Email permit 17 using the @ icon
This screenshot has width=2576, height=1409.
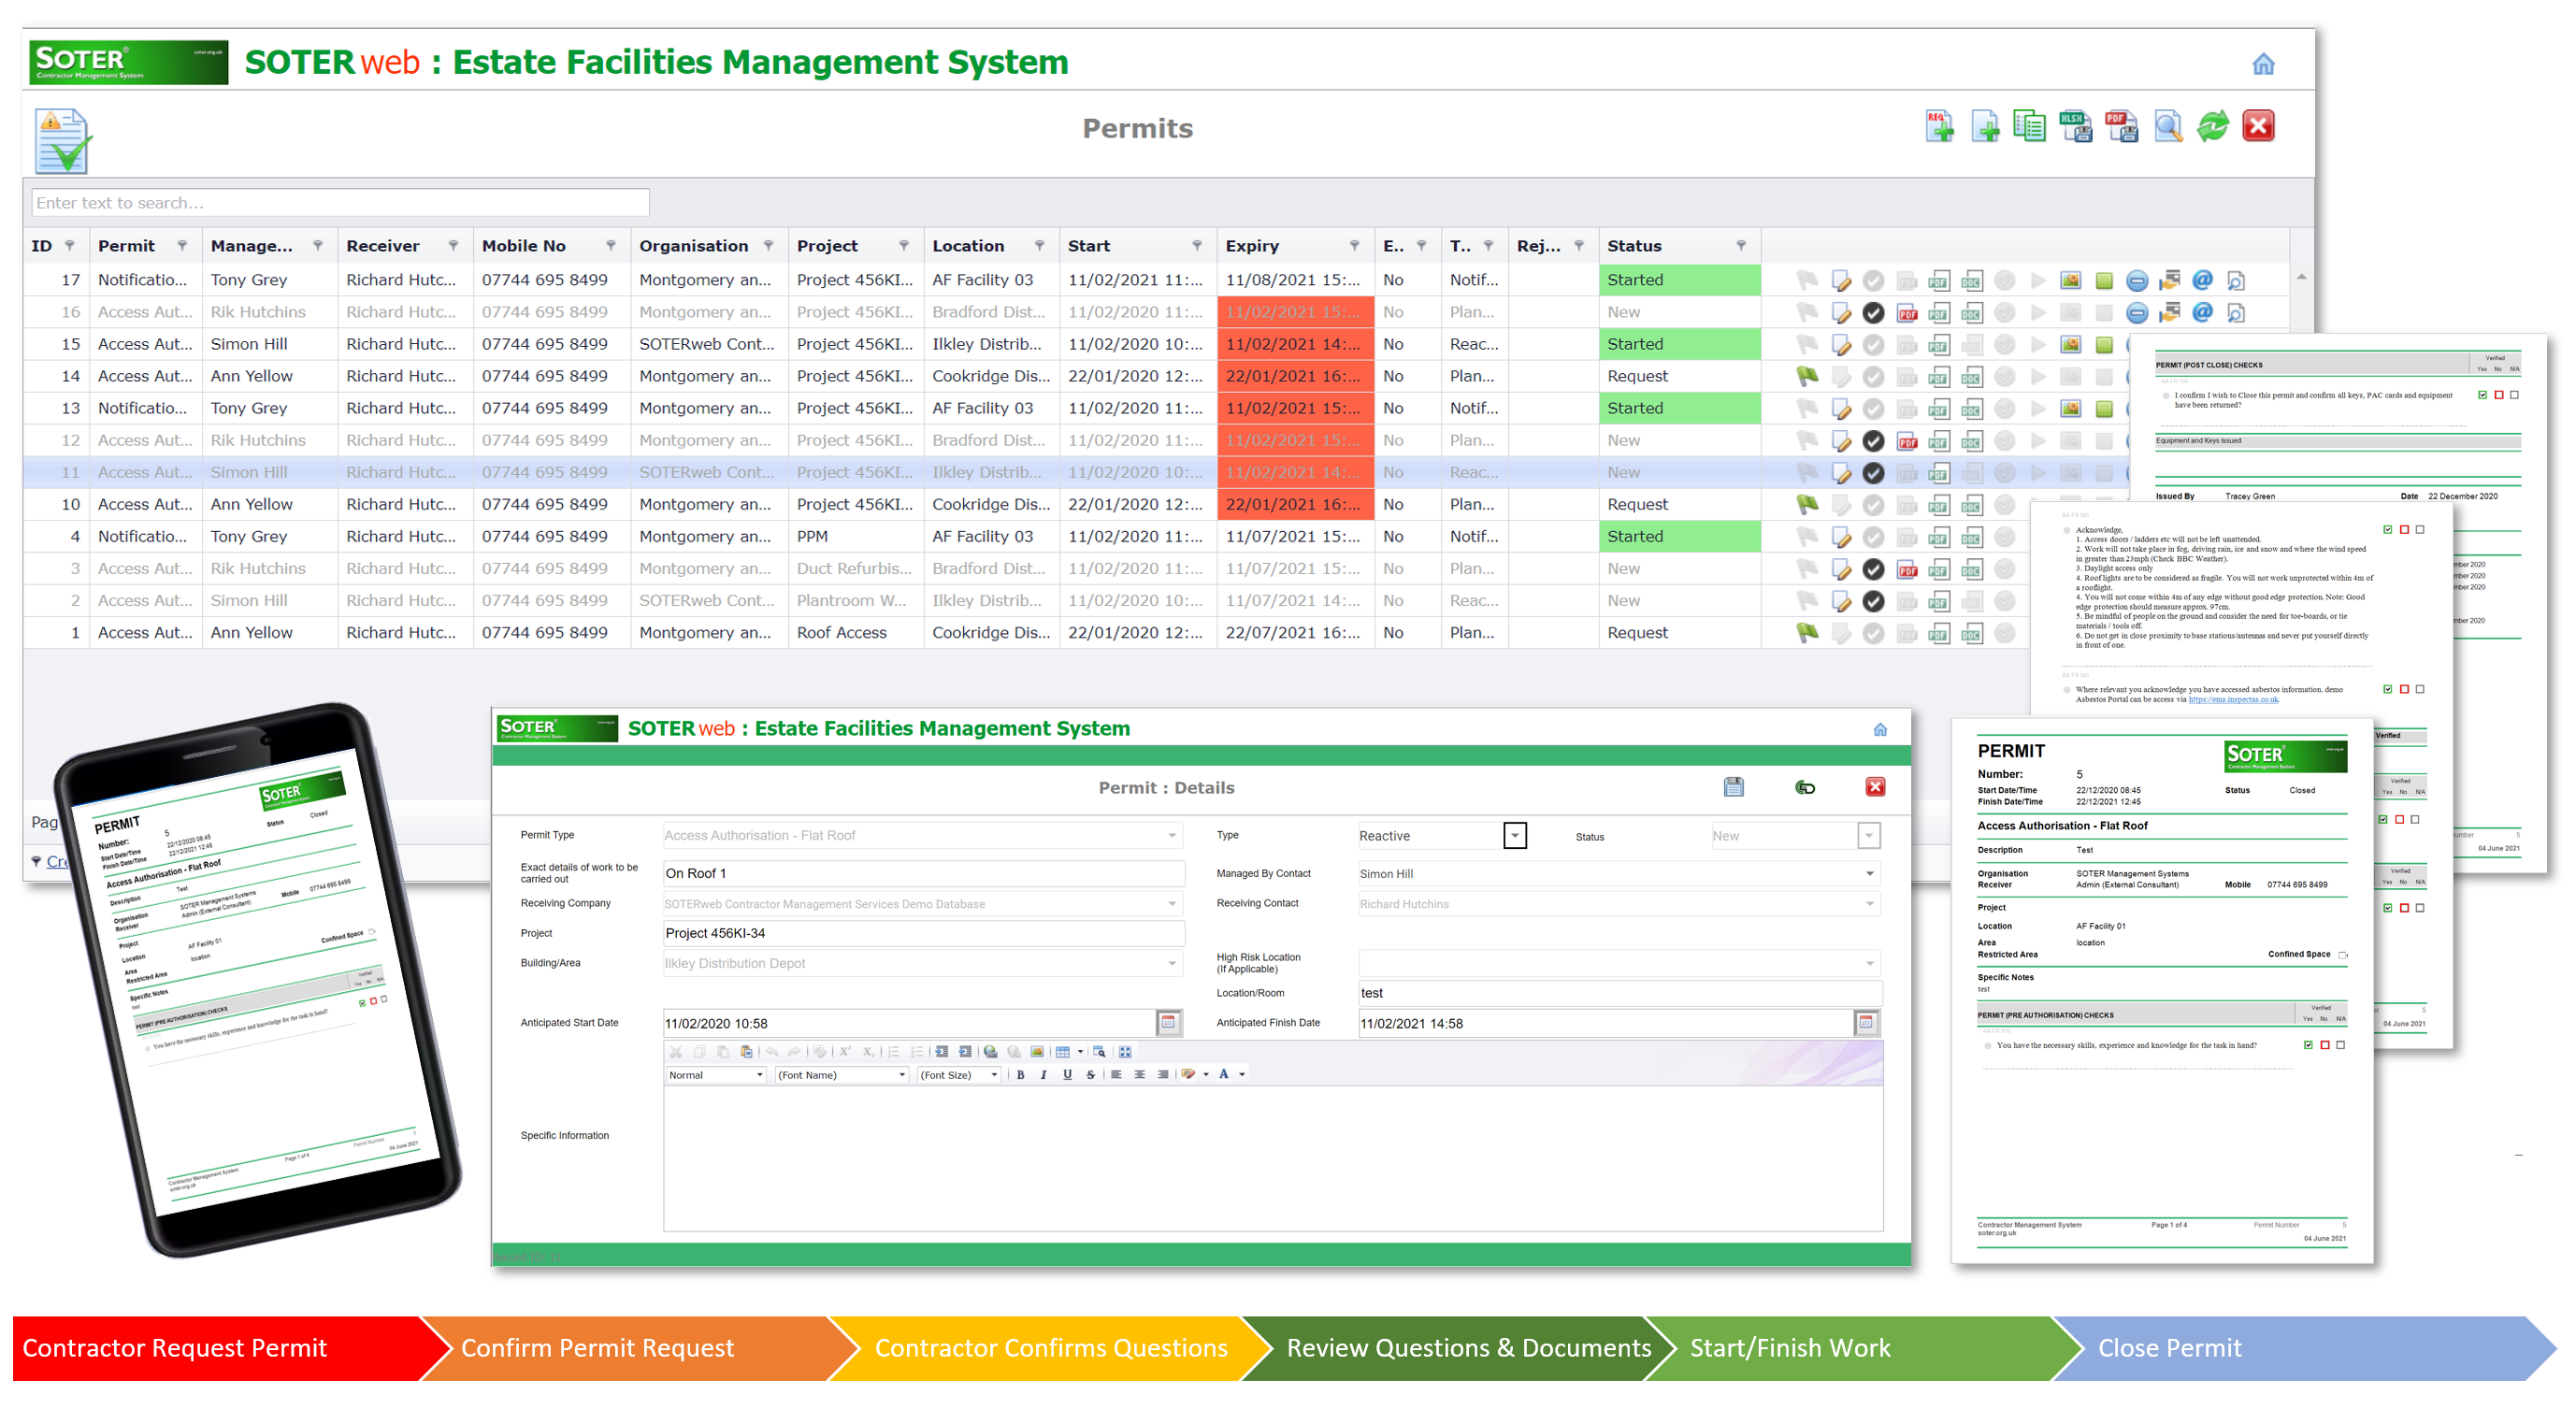(2202, 280)
